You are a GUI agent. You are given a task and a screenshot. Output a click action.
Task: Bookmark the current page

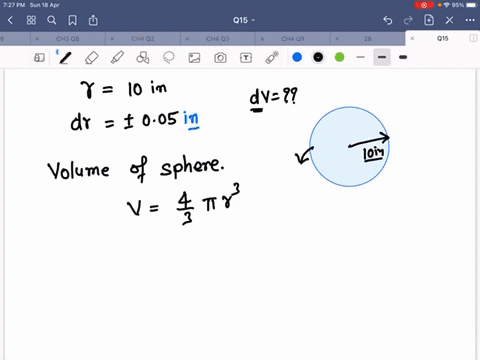72,20
